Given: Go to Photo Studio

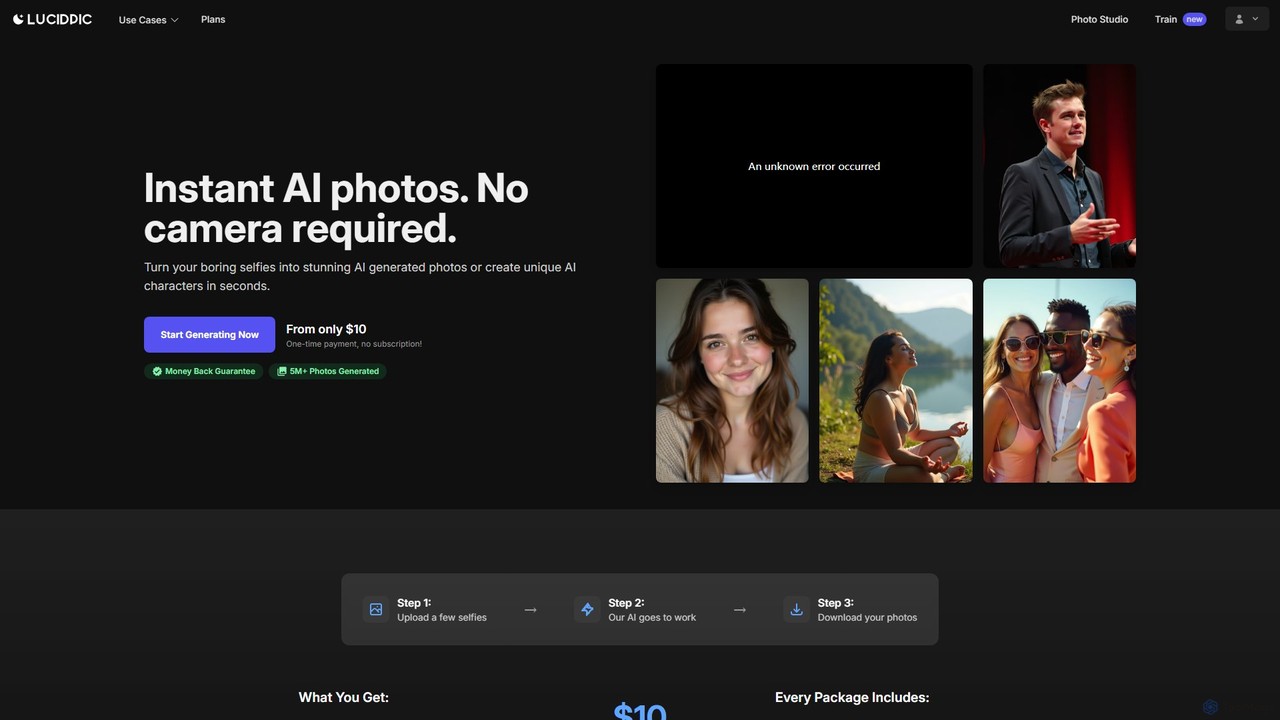Looking at the screenshot, I should point(1099,19).
